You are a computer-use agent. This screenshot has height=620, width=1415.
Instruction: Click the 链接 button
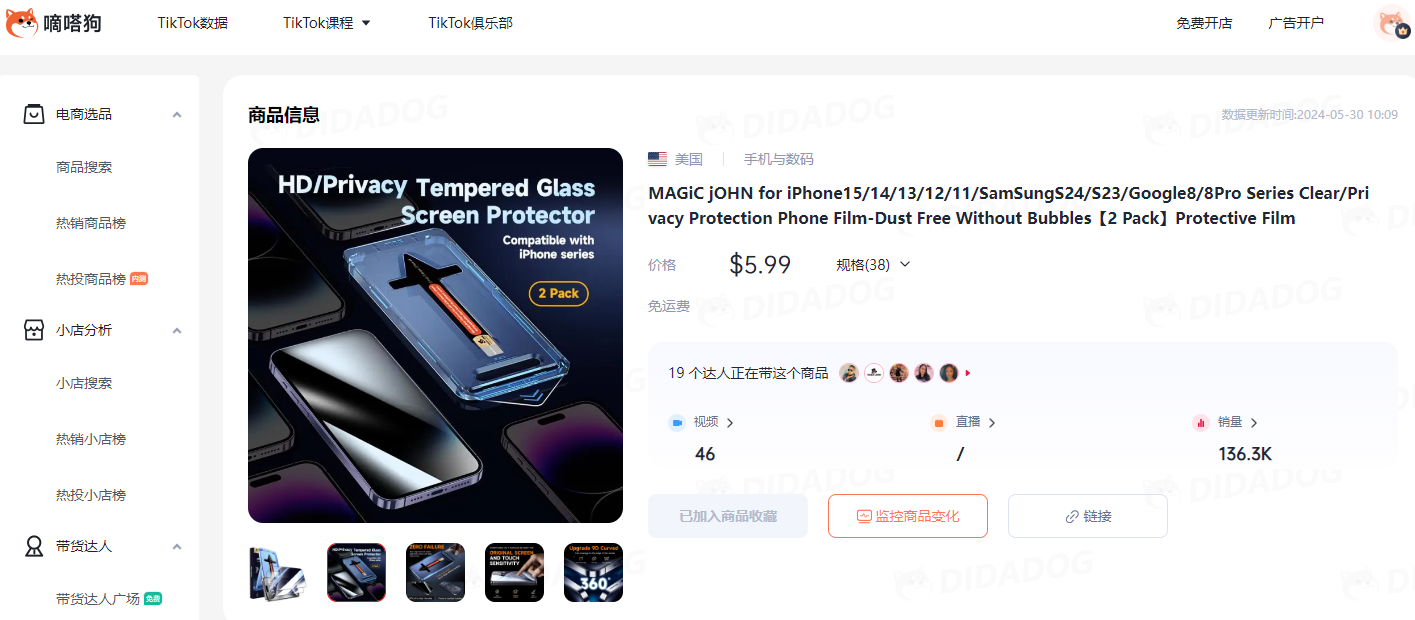click(x=1088, y=516)
